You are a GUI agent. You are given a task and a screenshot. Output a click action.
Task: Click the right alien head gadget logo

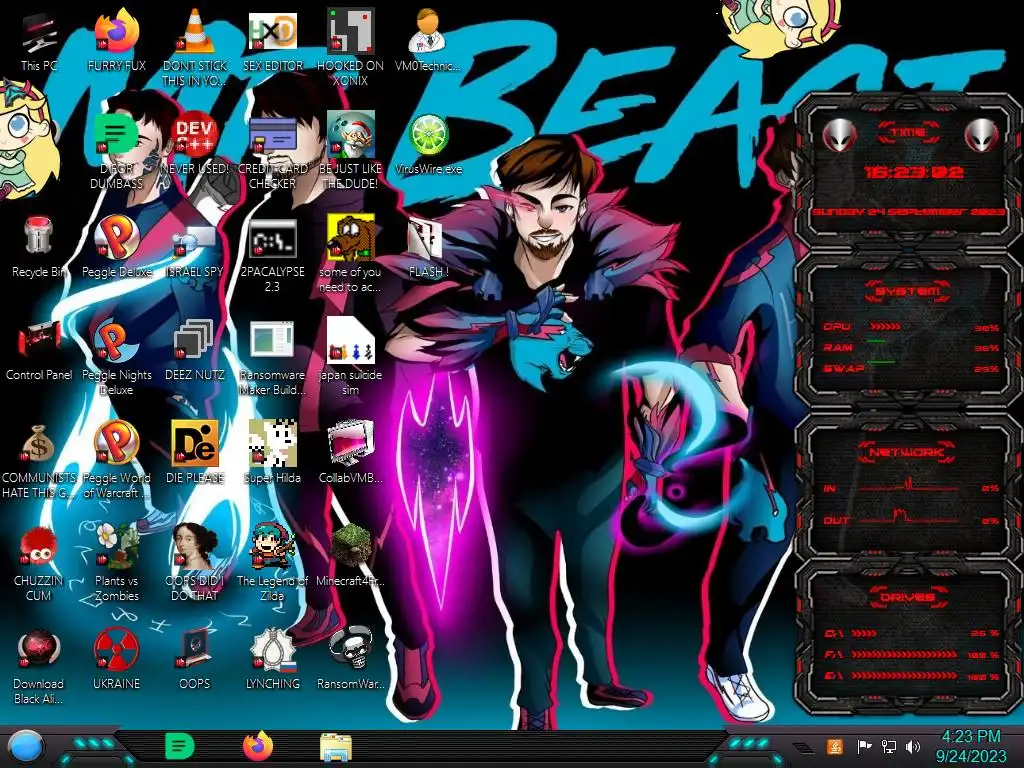982,135
